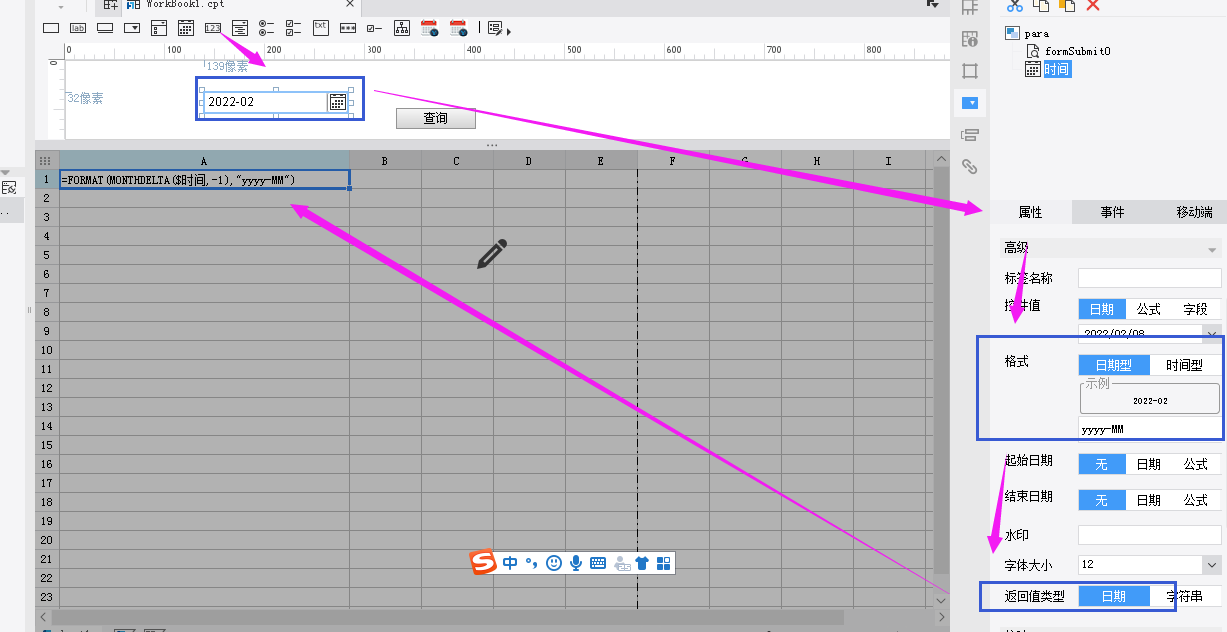Choose 日期型 format
This screenshot has height=632, width=1227.
click(1114, 366)
